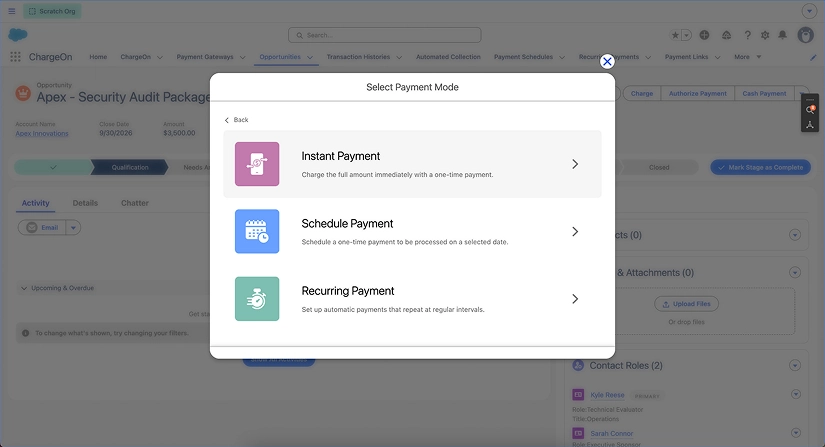Open the More navigation menu
The height and width of the screenshot is (447, 825).
pos(747,57)
